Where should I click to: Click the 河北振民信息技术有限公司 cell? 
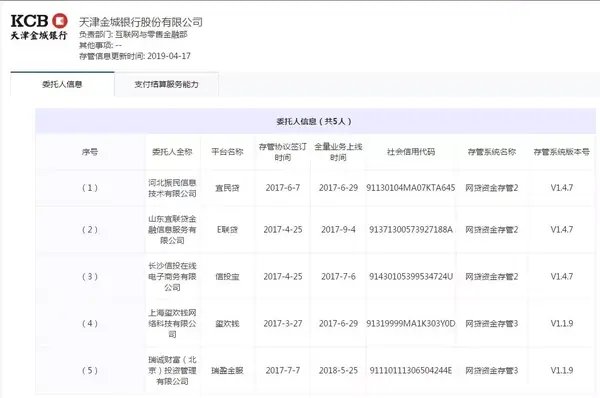coord(172,188)
